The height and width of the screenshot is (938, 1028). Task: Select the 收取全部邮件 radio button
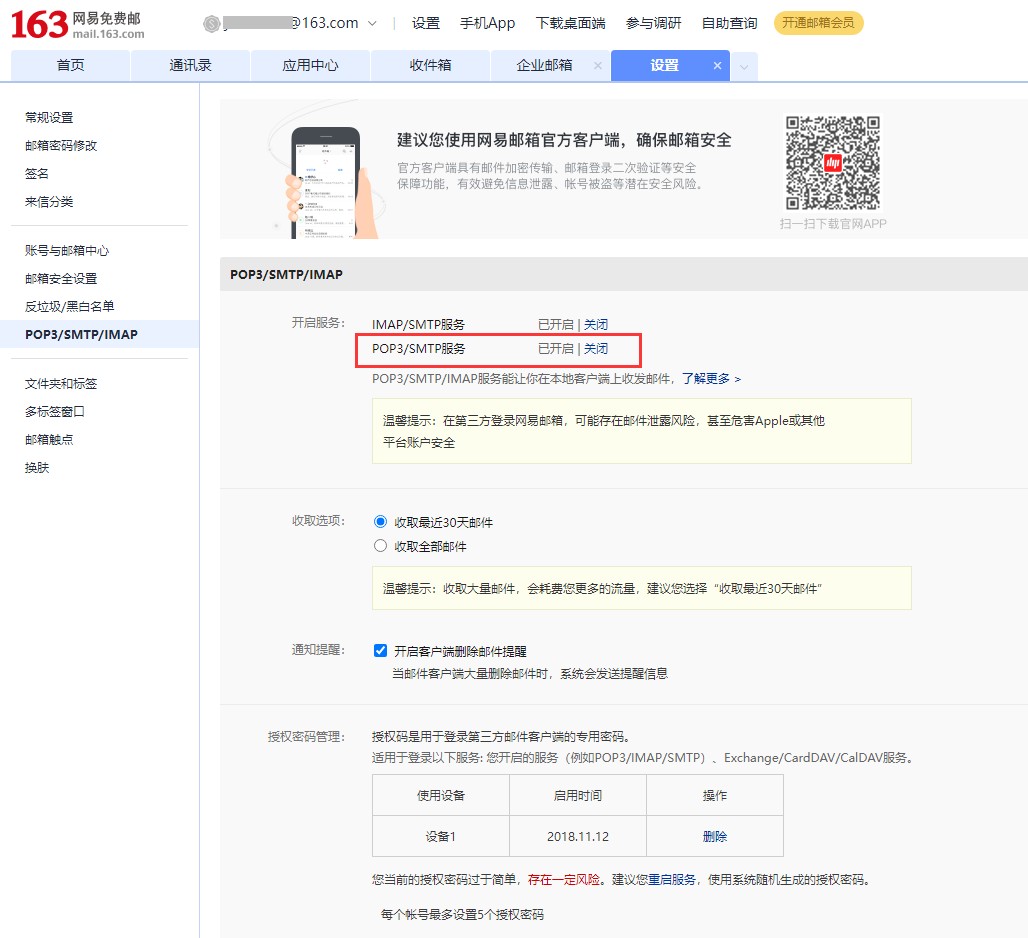(380, 544)
